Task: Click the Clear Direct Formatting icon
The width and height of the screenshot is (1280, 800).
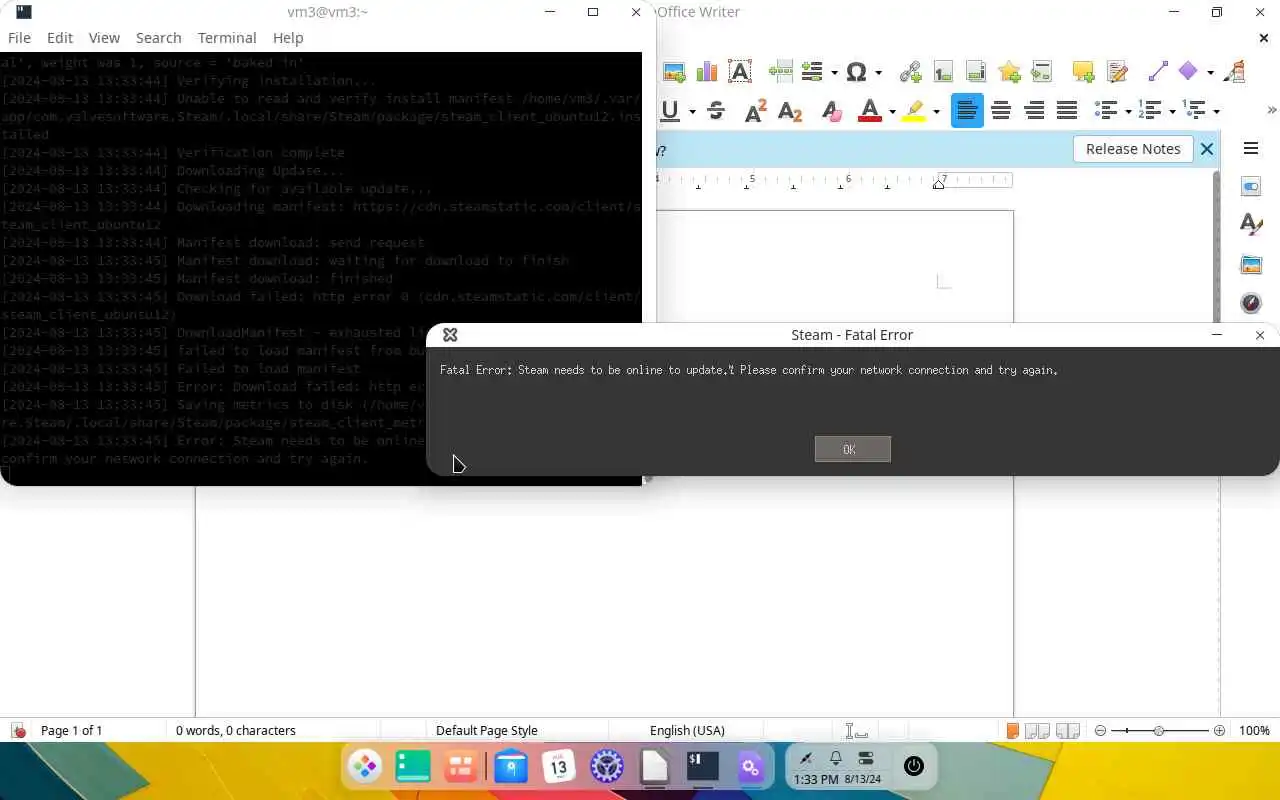Action: point(831,111)
